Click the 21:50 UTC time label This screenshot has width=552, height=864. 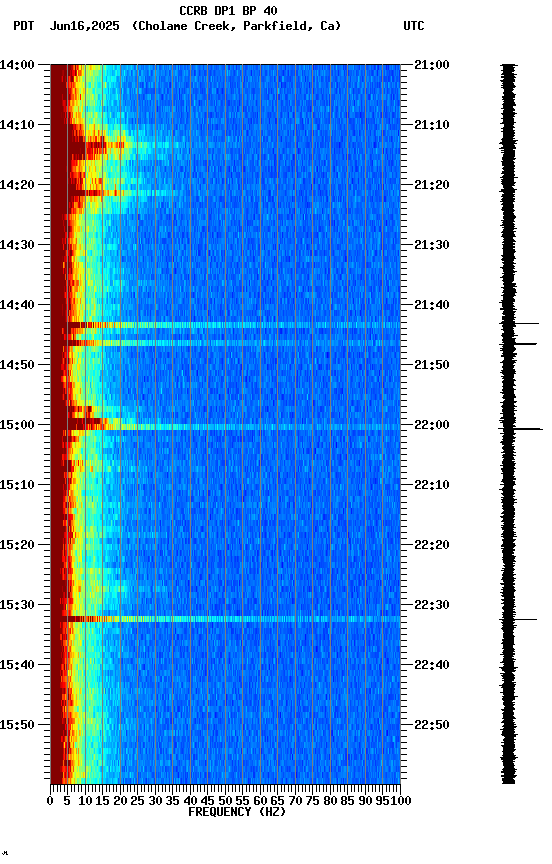click(431, 365)
